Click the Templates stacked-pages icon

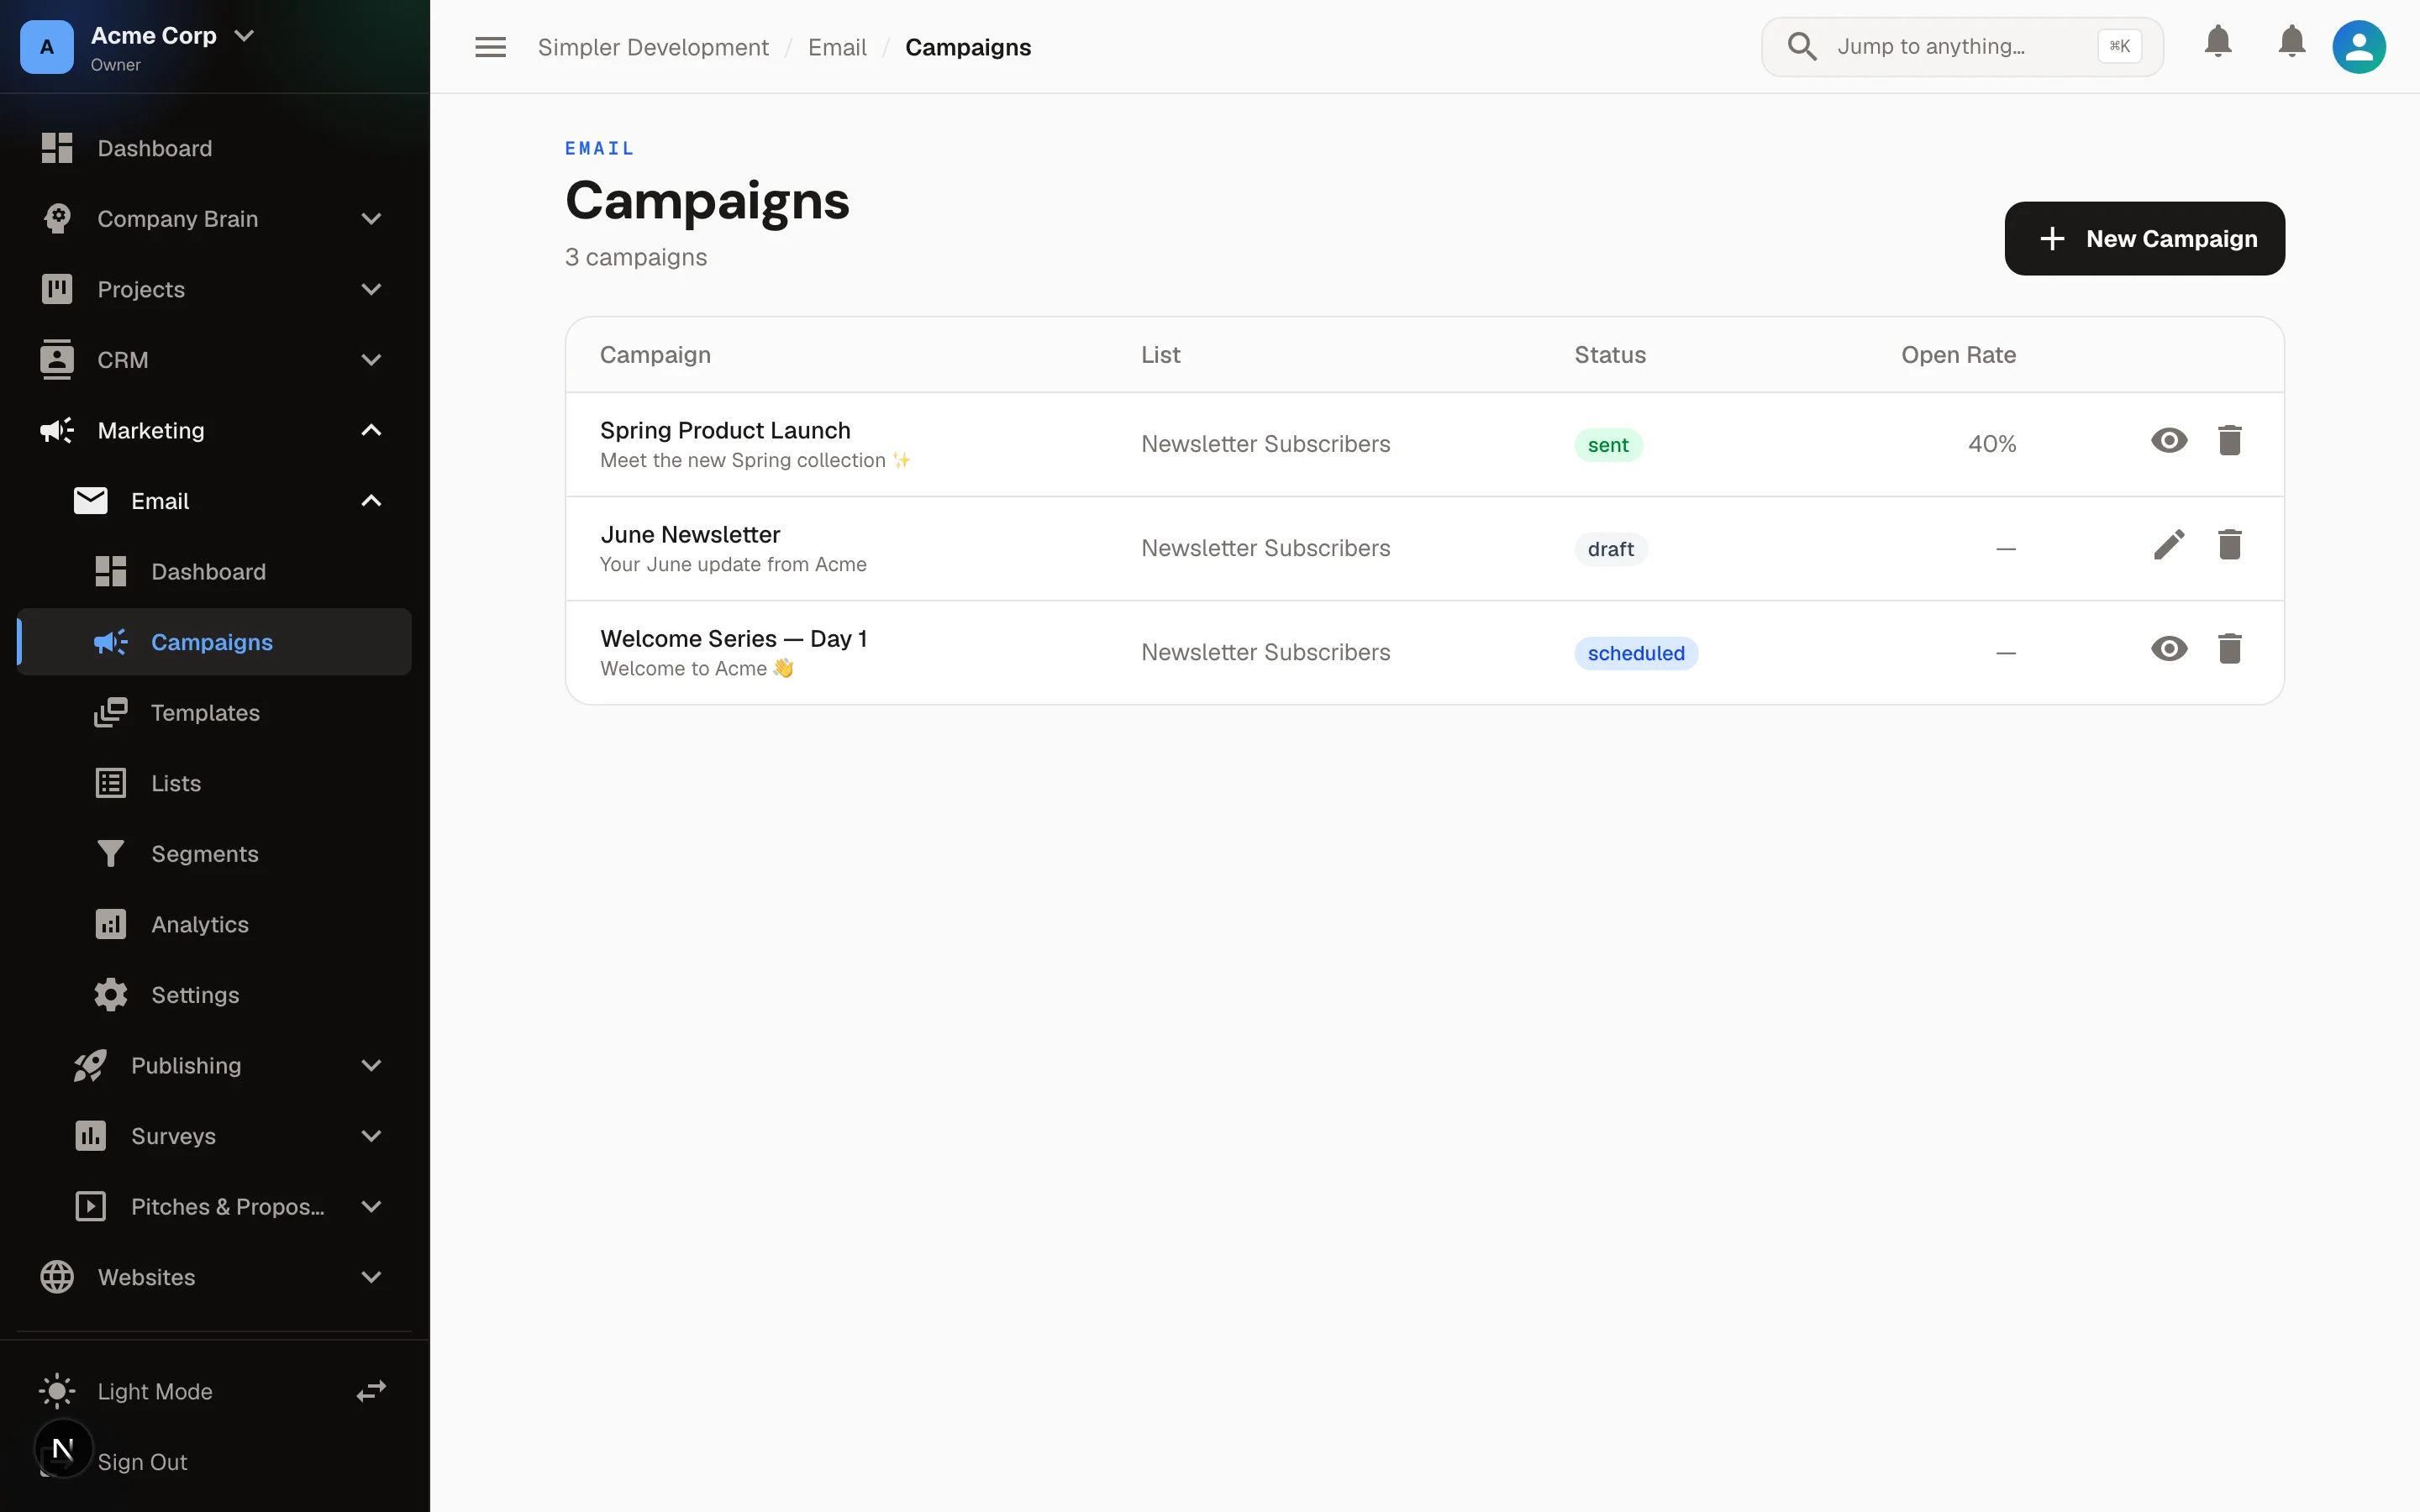111,712
